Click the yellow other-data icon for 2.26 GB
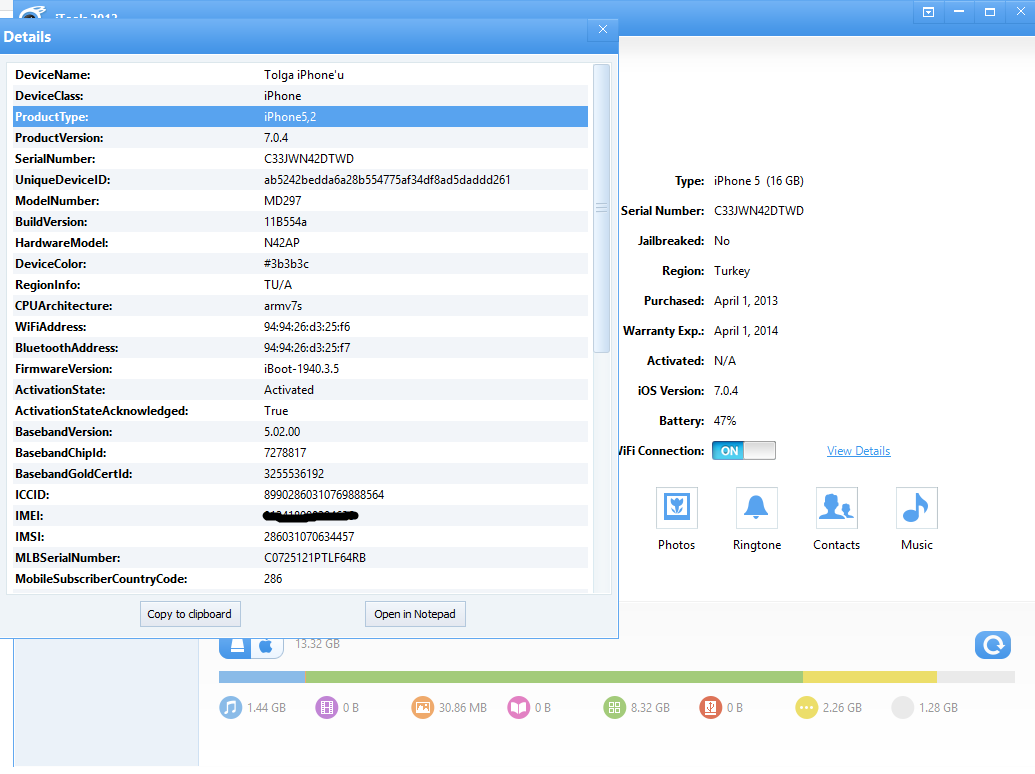This screenshot has width=1035, height=774. point(806,707)
